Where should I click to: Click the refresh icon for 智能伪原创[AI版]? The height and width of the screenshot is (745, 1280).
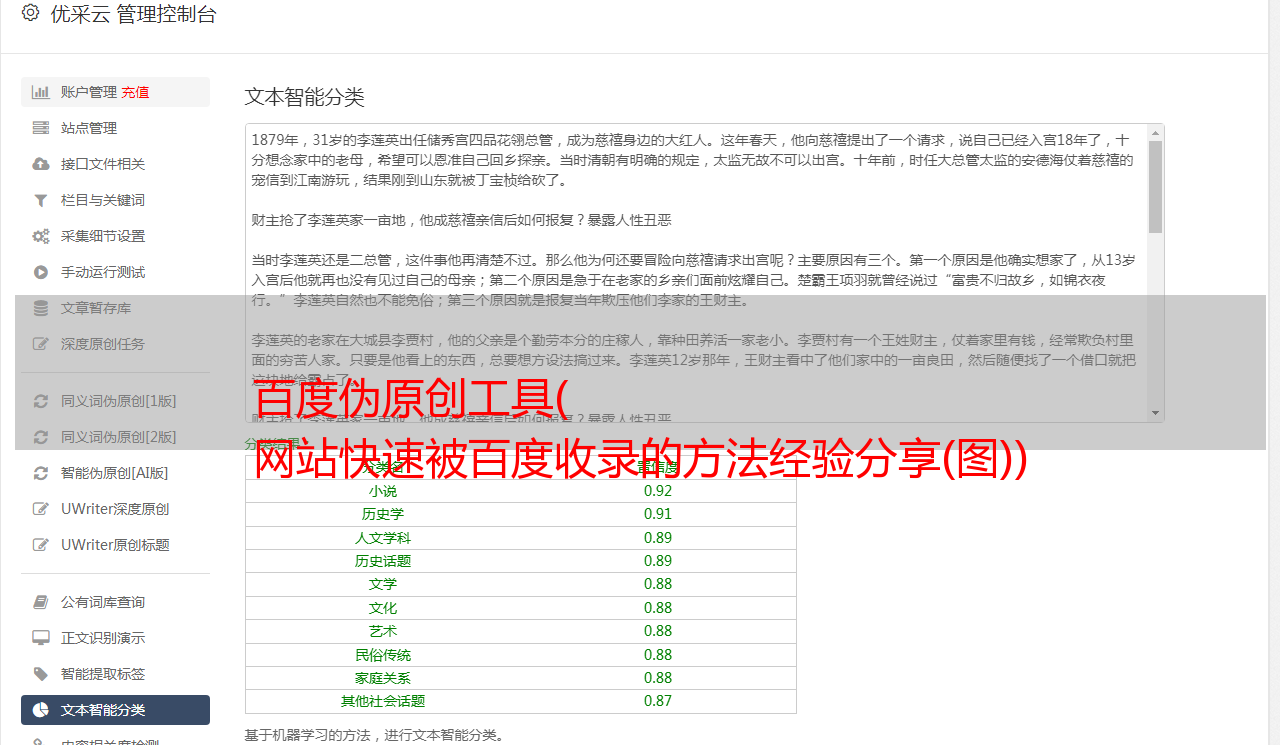[41, 473]
